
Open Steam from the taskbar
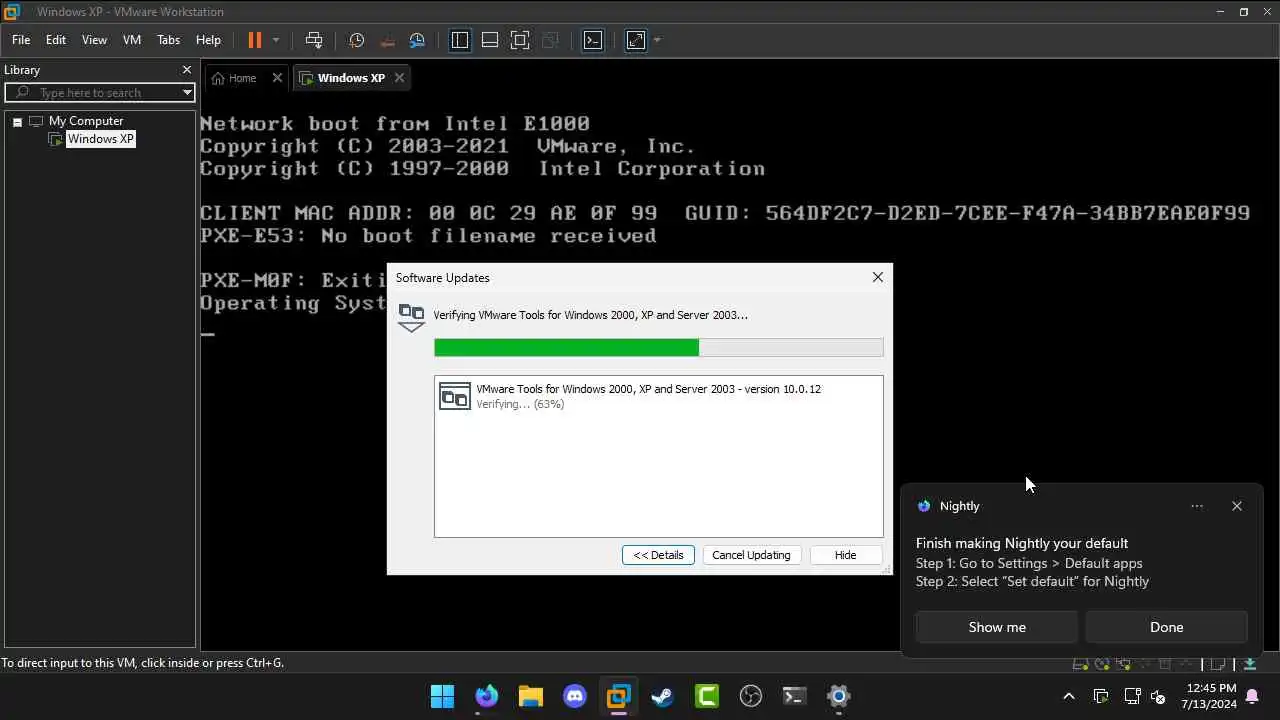[x=662, y=696]
